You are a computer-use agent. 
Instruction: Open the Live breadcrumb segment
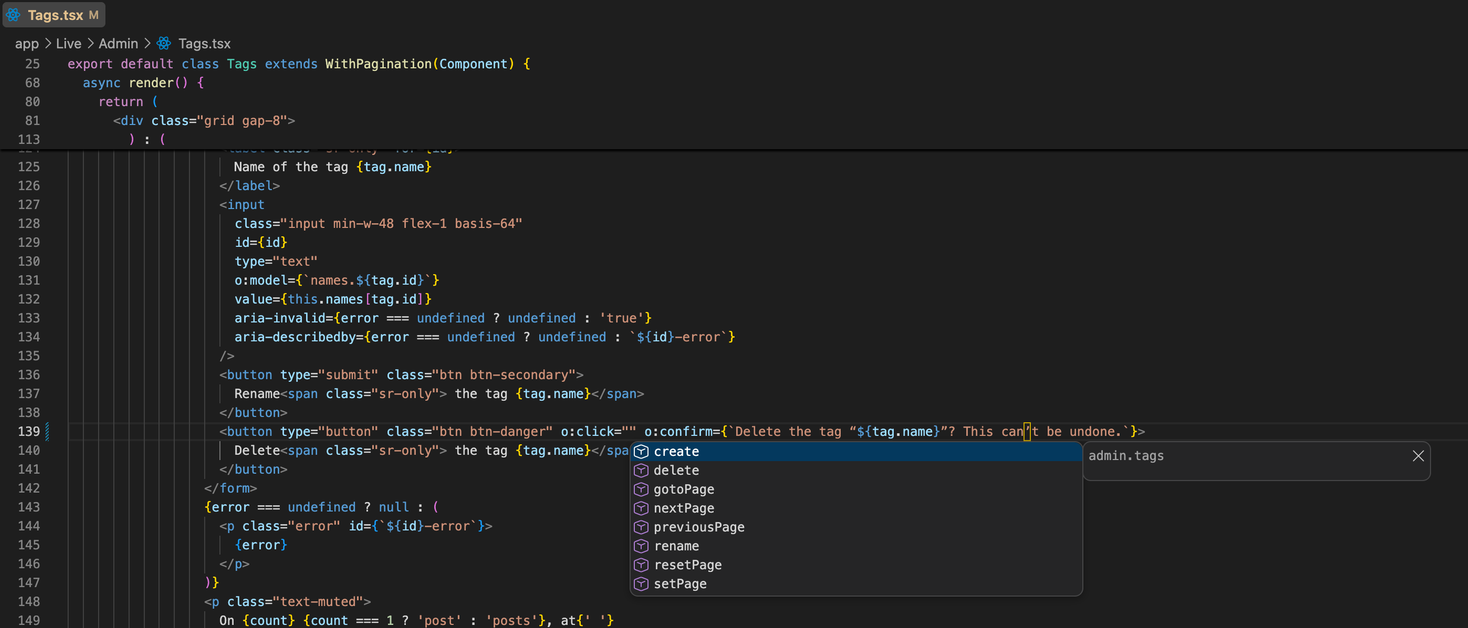pyautogui.click(x=69, y=43)
